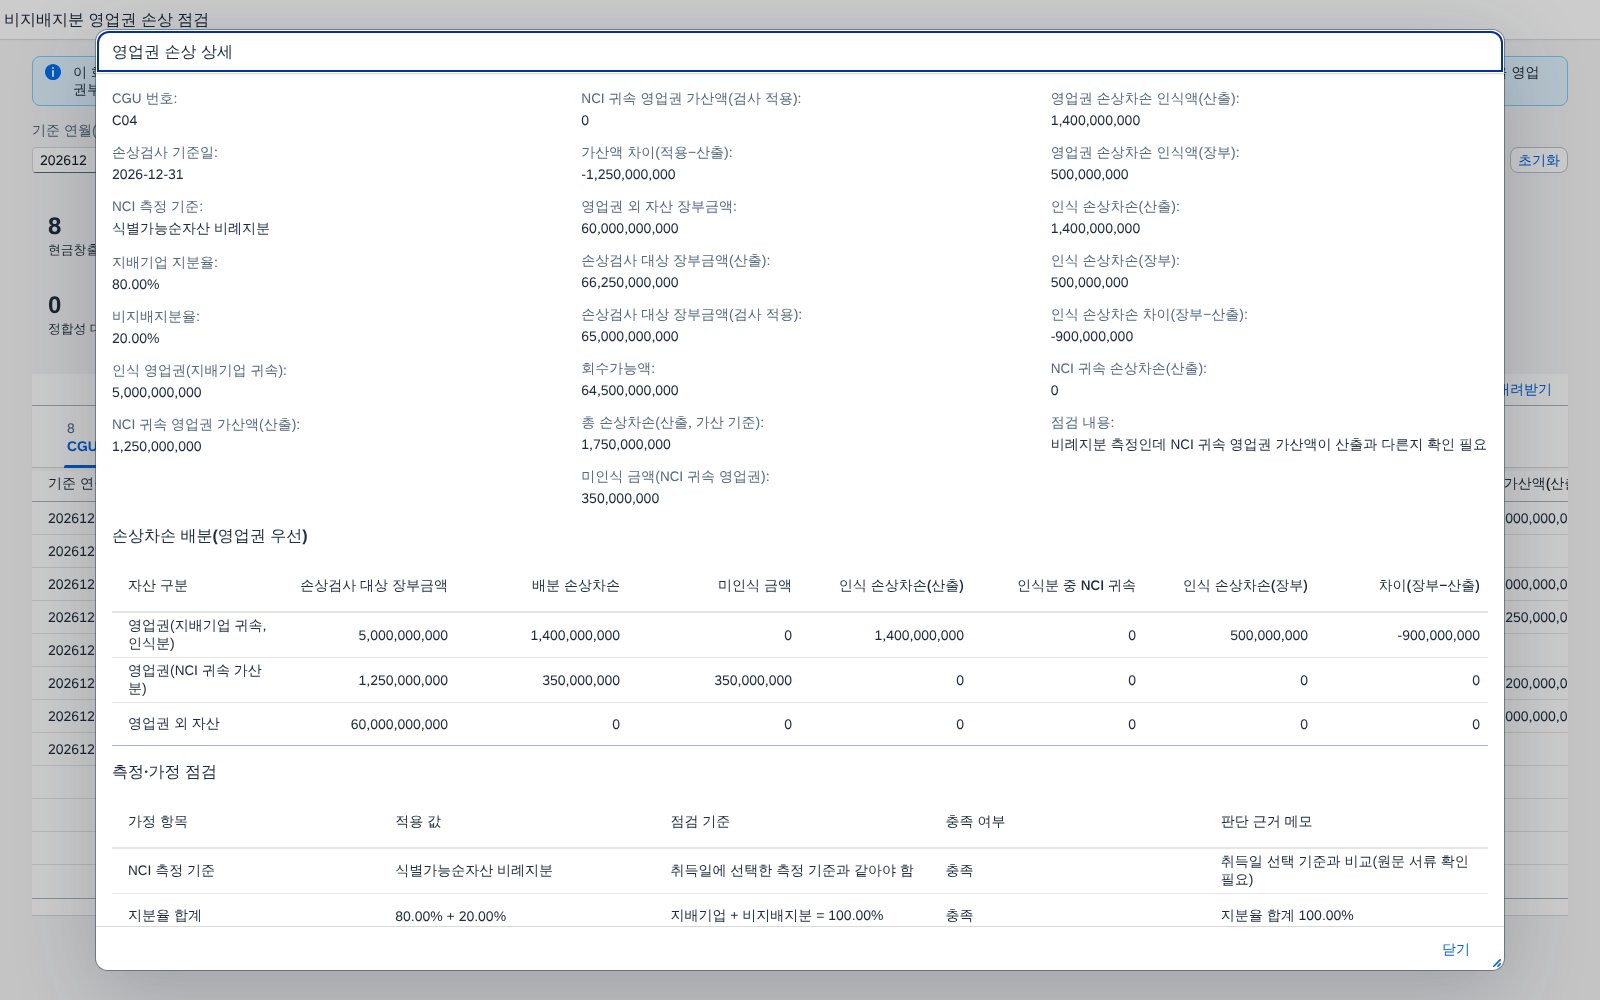Click the date value 2026-12-31

148,174
